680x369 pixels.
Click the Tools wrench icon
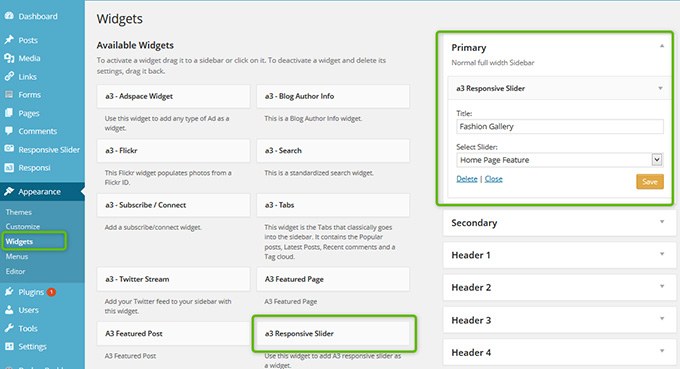pos(9,328)
